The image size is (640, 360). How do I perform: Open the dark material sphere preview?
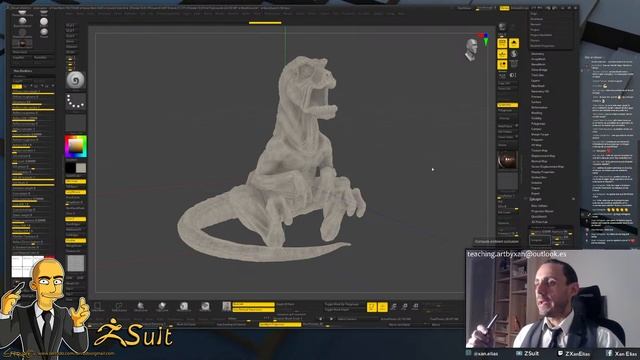coord(507,159)
